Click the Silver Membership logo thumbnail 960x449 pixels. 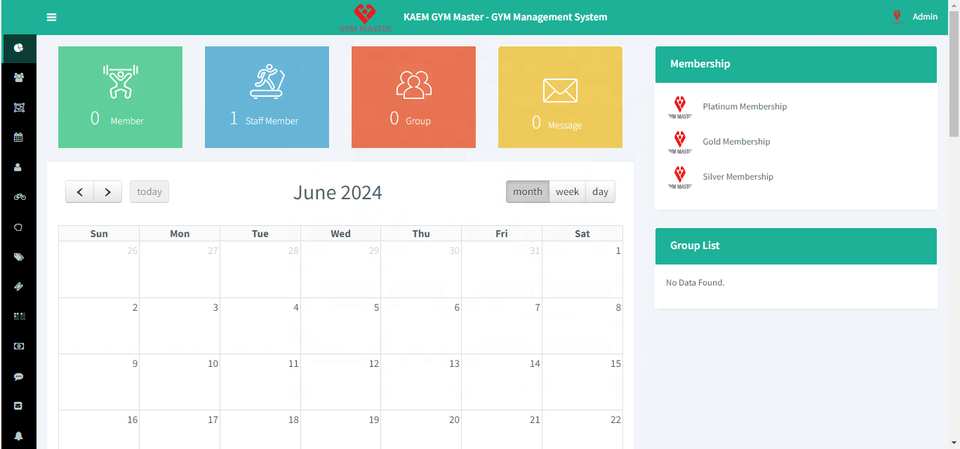[x=680, y=176]
